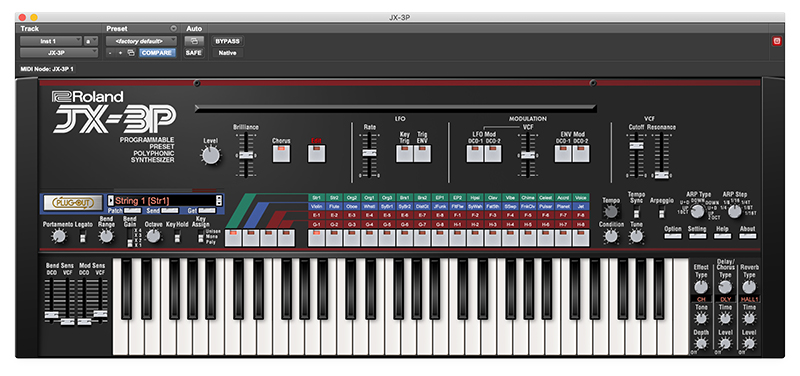
Task: Click the effect Depth knob
Action: click(x=701, y=343)
